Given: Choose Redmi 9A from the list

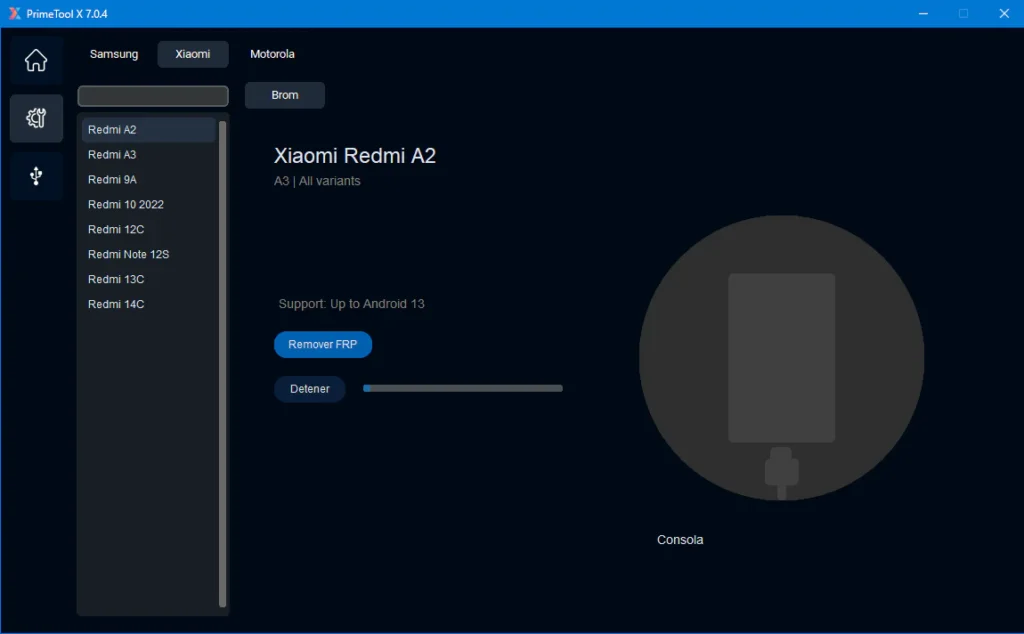Looking at the screenshot, I should point(148,180).
